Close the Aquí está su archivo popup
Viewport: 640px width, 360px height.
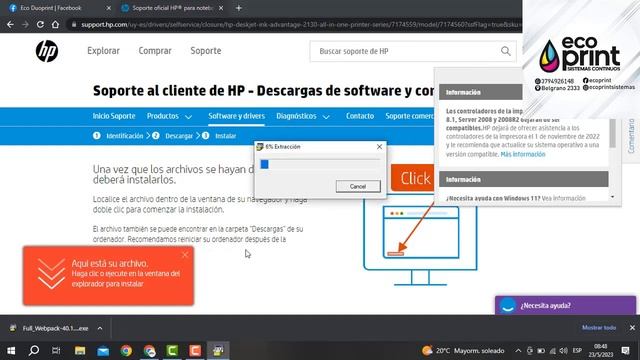pyautogui.click(x=185, y=255)
